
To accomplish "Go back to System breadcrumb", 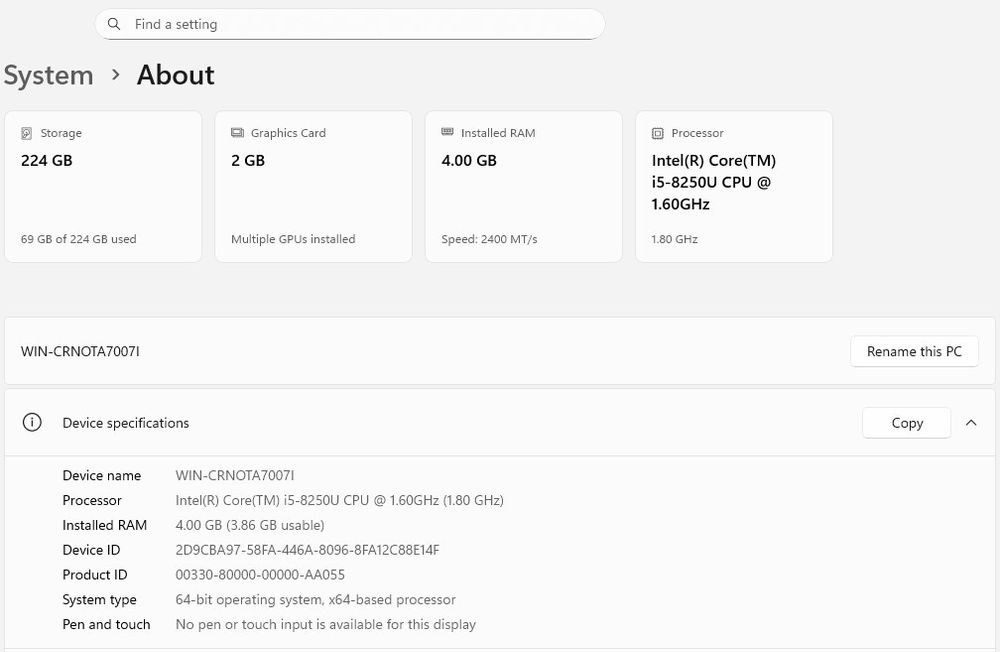I will (x=48, y=75).
